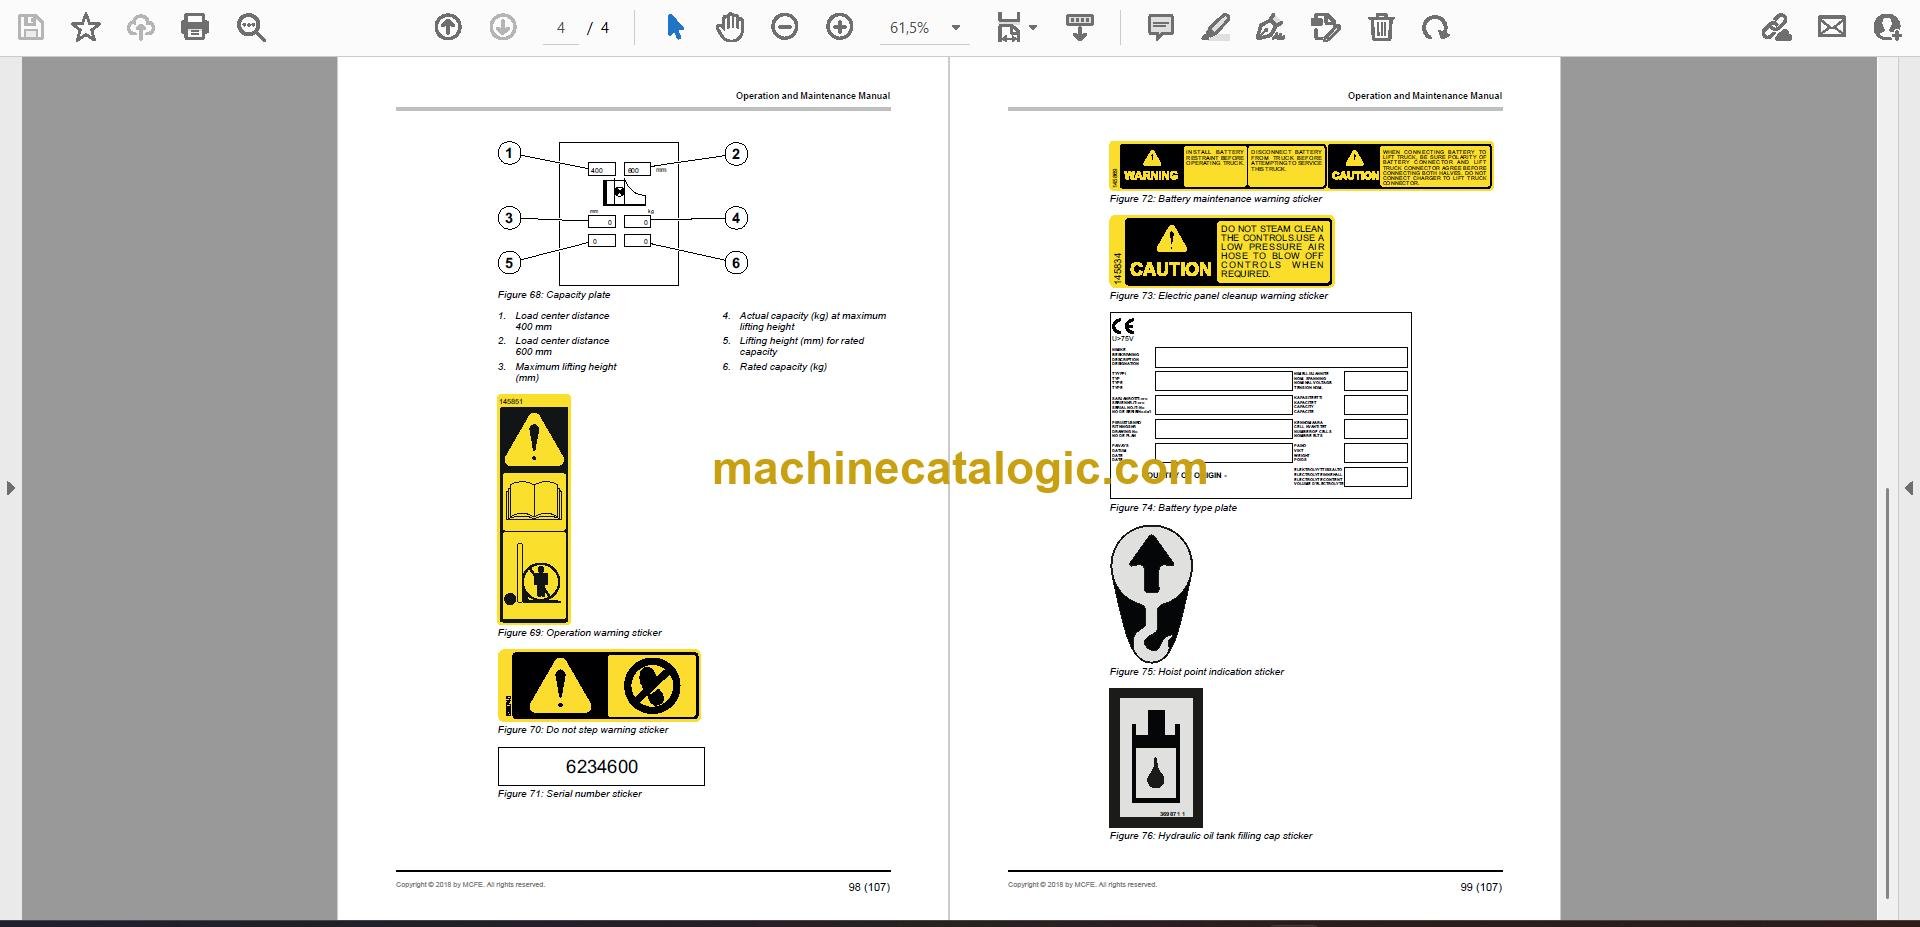Click the Figure 74: Battery type plate caption
This screenshot has height=927, width=1920.
tap(1173, 508)
